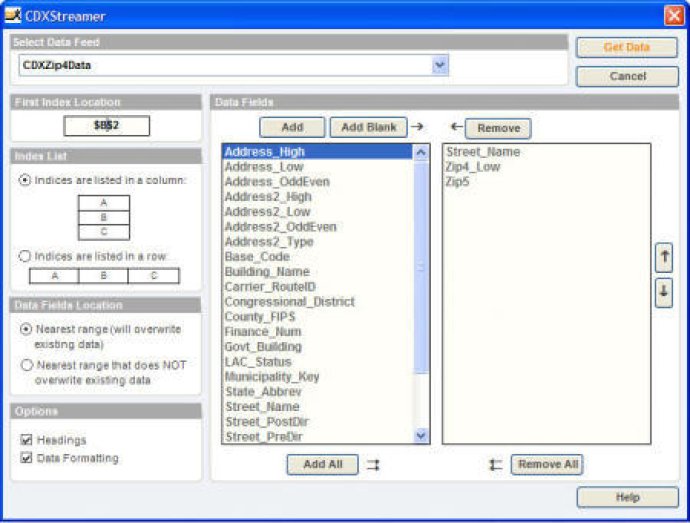The height and width of the screenshot is (523, 690).
Task: Click the move down arrow button
Action: point(664,292)
